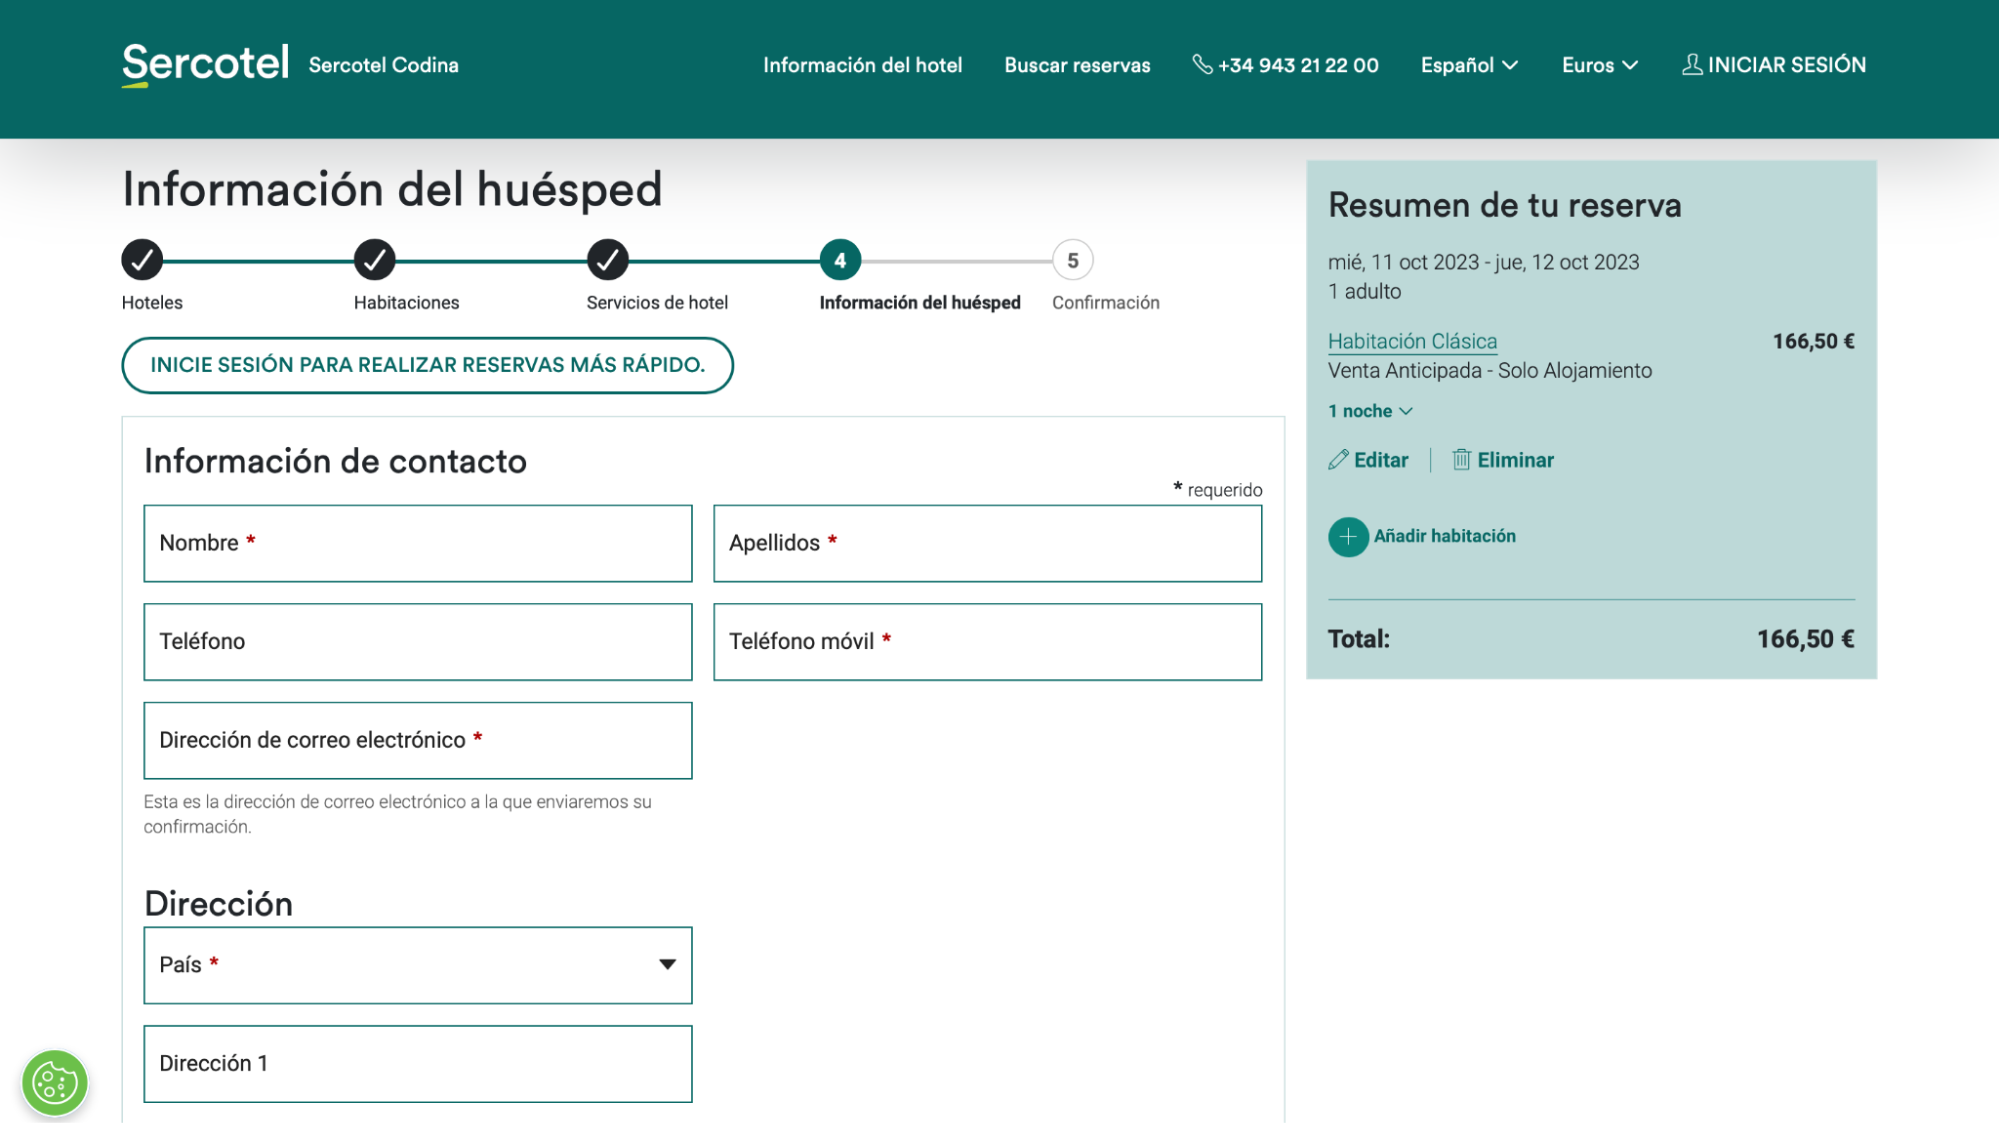Click the Hoteles step checkmark
The width and height of the screenshot is (1999, 1124).
[x=142, y=260]
